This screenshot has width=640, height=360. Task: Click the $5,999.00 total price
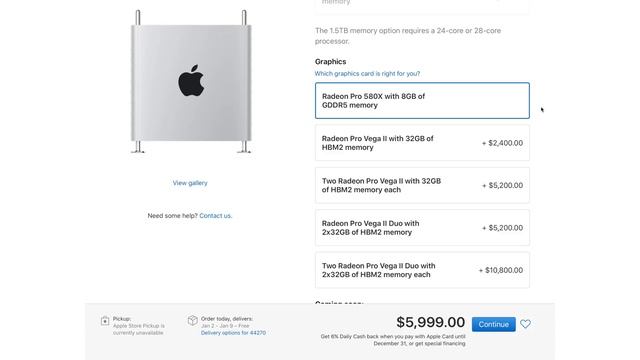pos(430,322)
